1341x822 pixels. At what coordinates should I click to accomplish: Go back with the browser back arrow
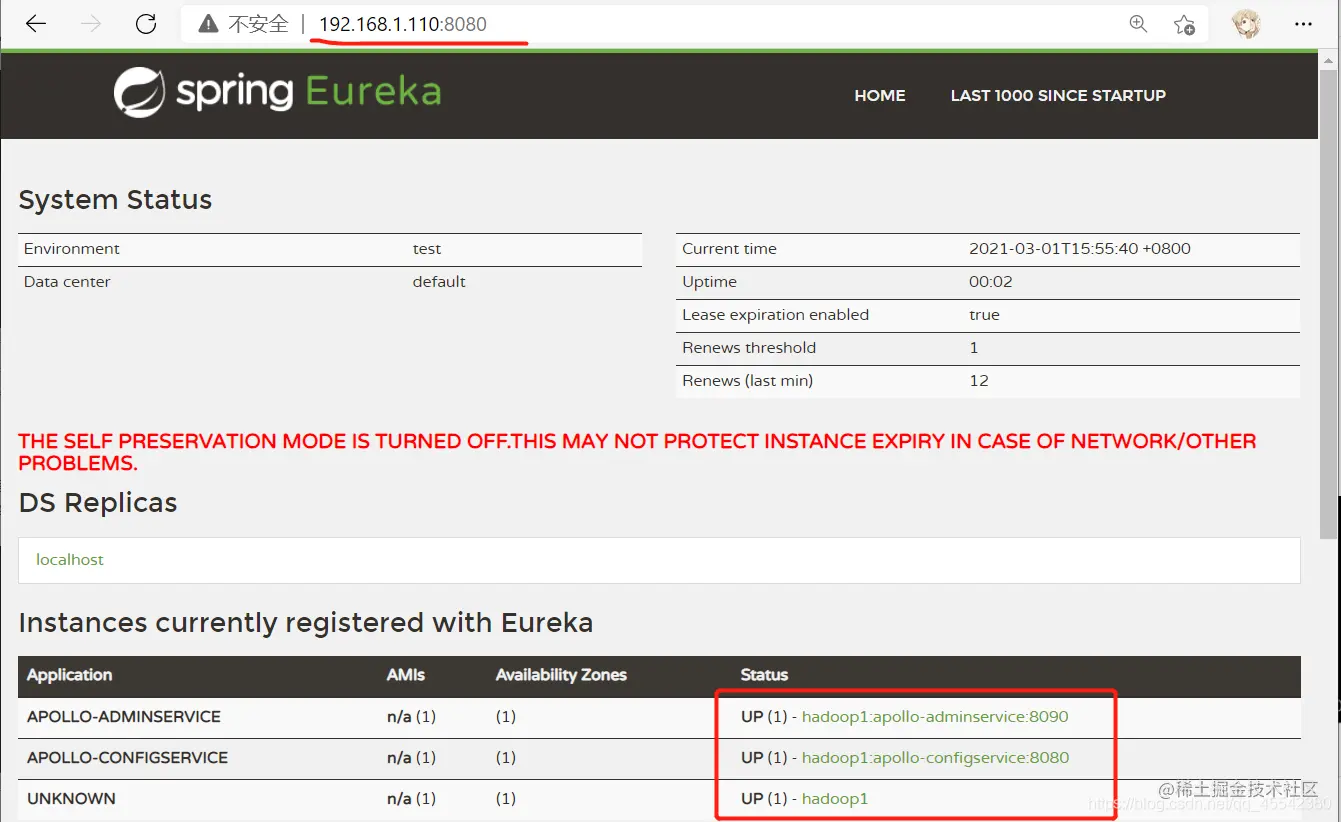click(36, 24)
